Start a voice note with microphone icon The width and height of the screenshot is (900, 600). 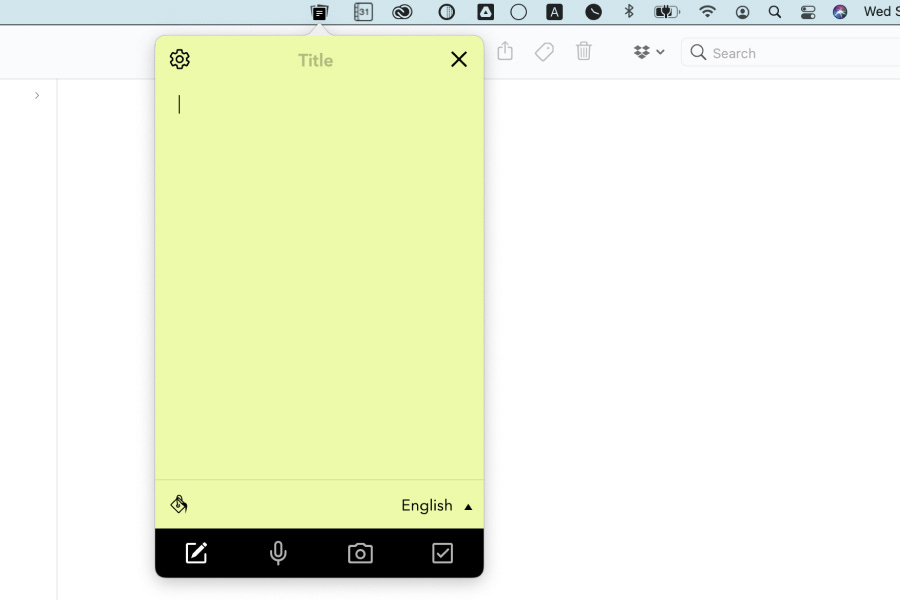pos(278,553)
